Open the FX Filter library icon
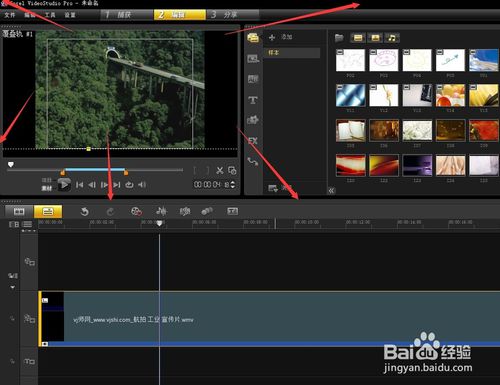The image size is (500, 385). pos(253,141)
